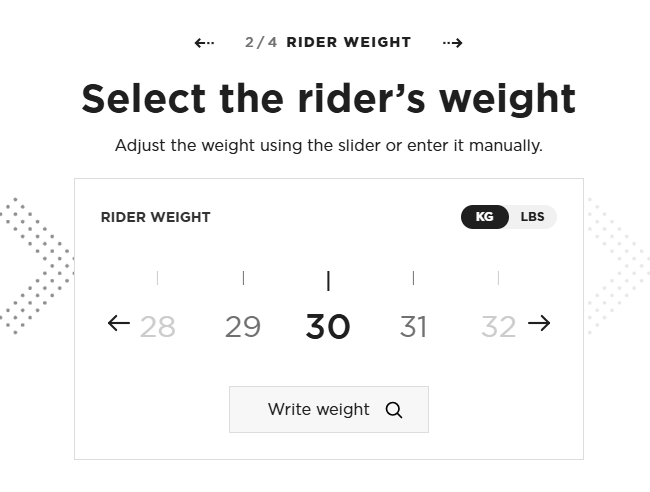
Task: Click the selected value 30
Action: [328, 327]
